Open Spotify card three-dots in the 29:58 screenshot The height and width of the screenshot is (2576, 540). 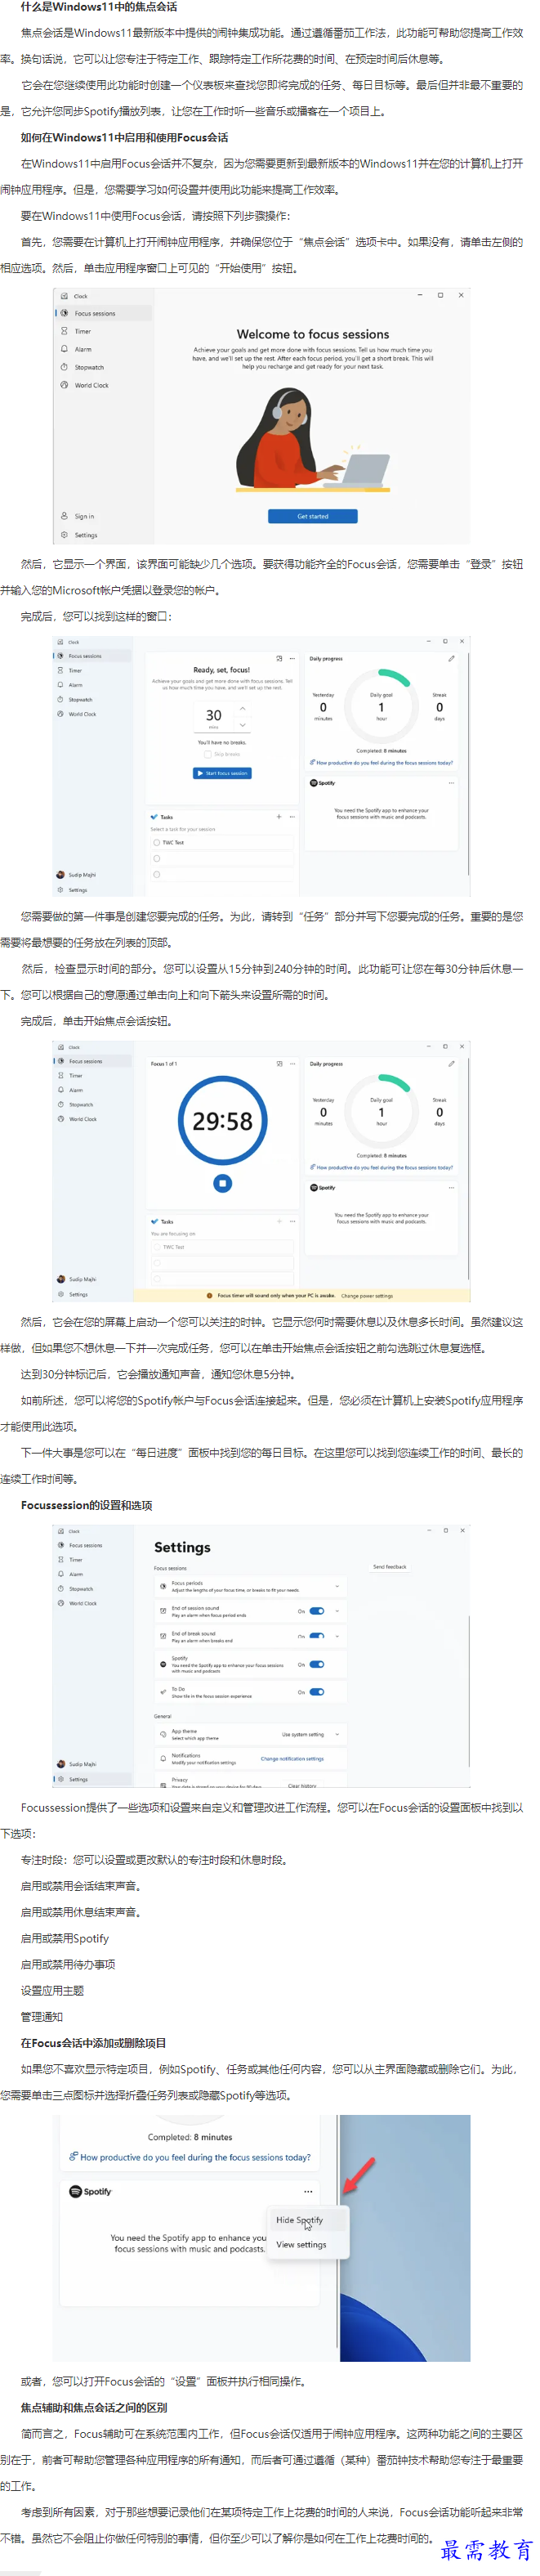(x=451, y=1188)
